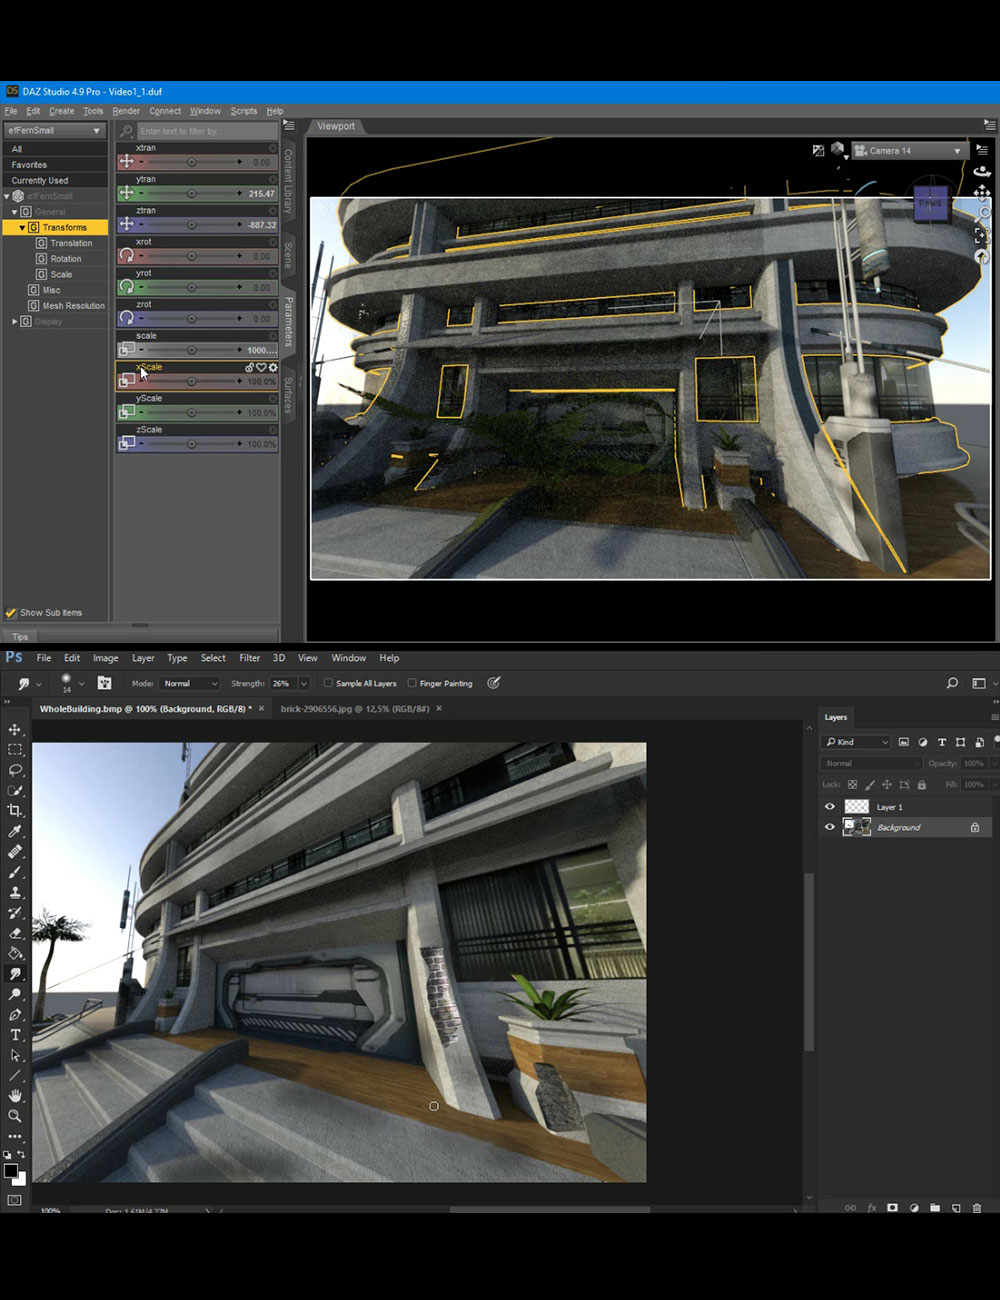This screenshot has height=1300, width=1000.
Task: Open the elFernSmall node dropdown
Action: 54,131
